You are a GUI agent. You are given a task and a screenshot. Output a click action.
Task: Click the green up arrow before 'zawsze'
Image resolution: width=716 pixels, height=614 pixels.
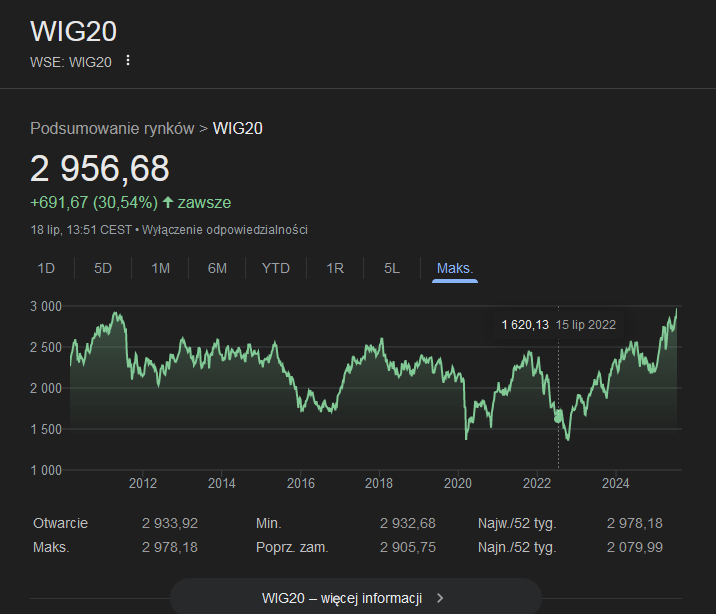(x=168, y=202)
